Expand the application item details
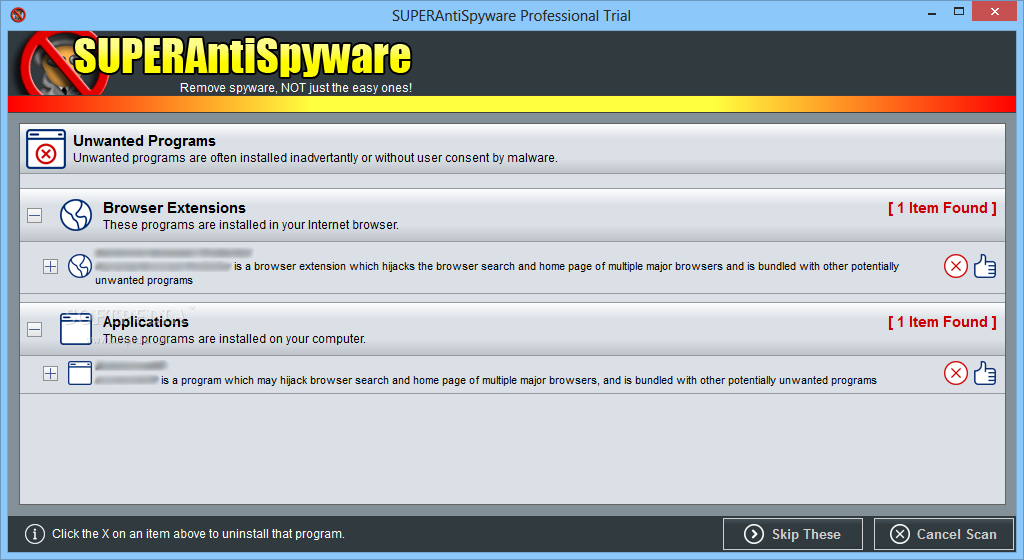Viewport: 1024px width, 560px height. click(x=50, y=373)
